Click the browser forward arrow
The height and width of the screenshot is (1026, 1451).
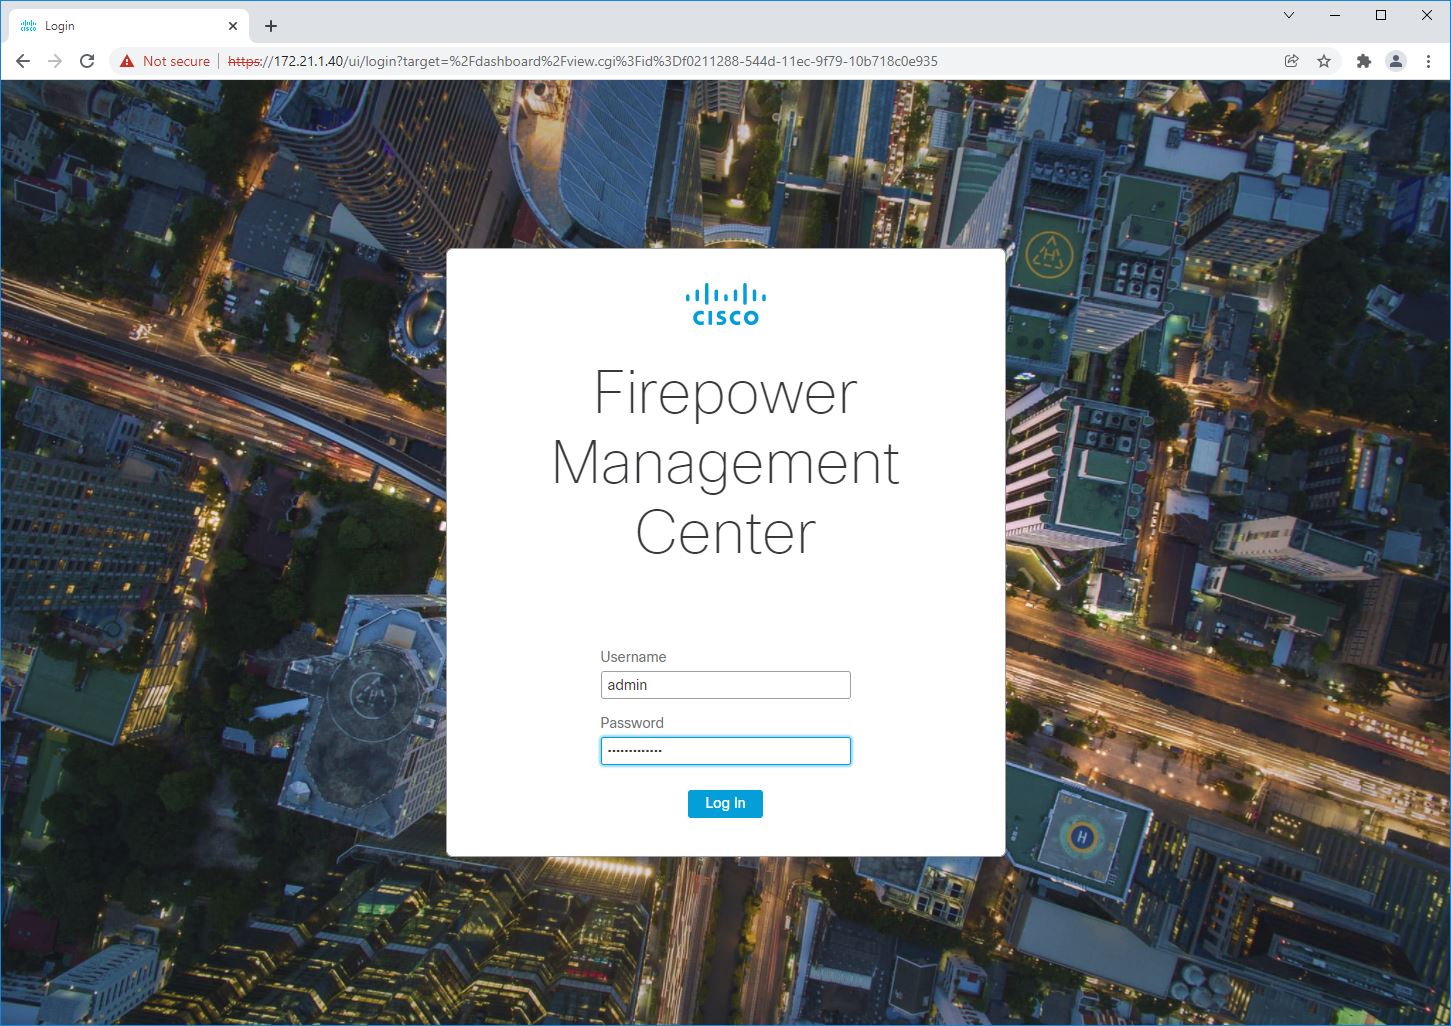pyautogui.click(x=55, y=61)
